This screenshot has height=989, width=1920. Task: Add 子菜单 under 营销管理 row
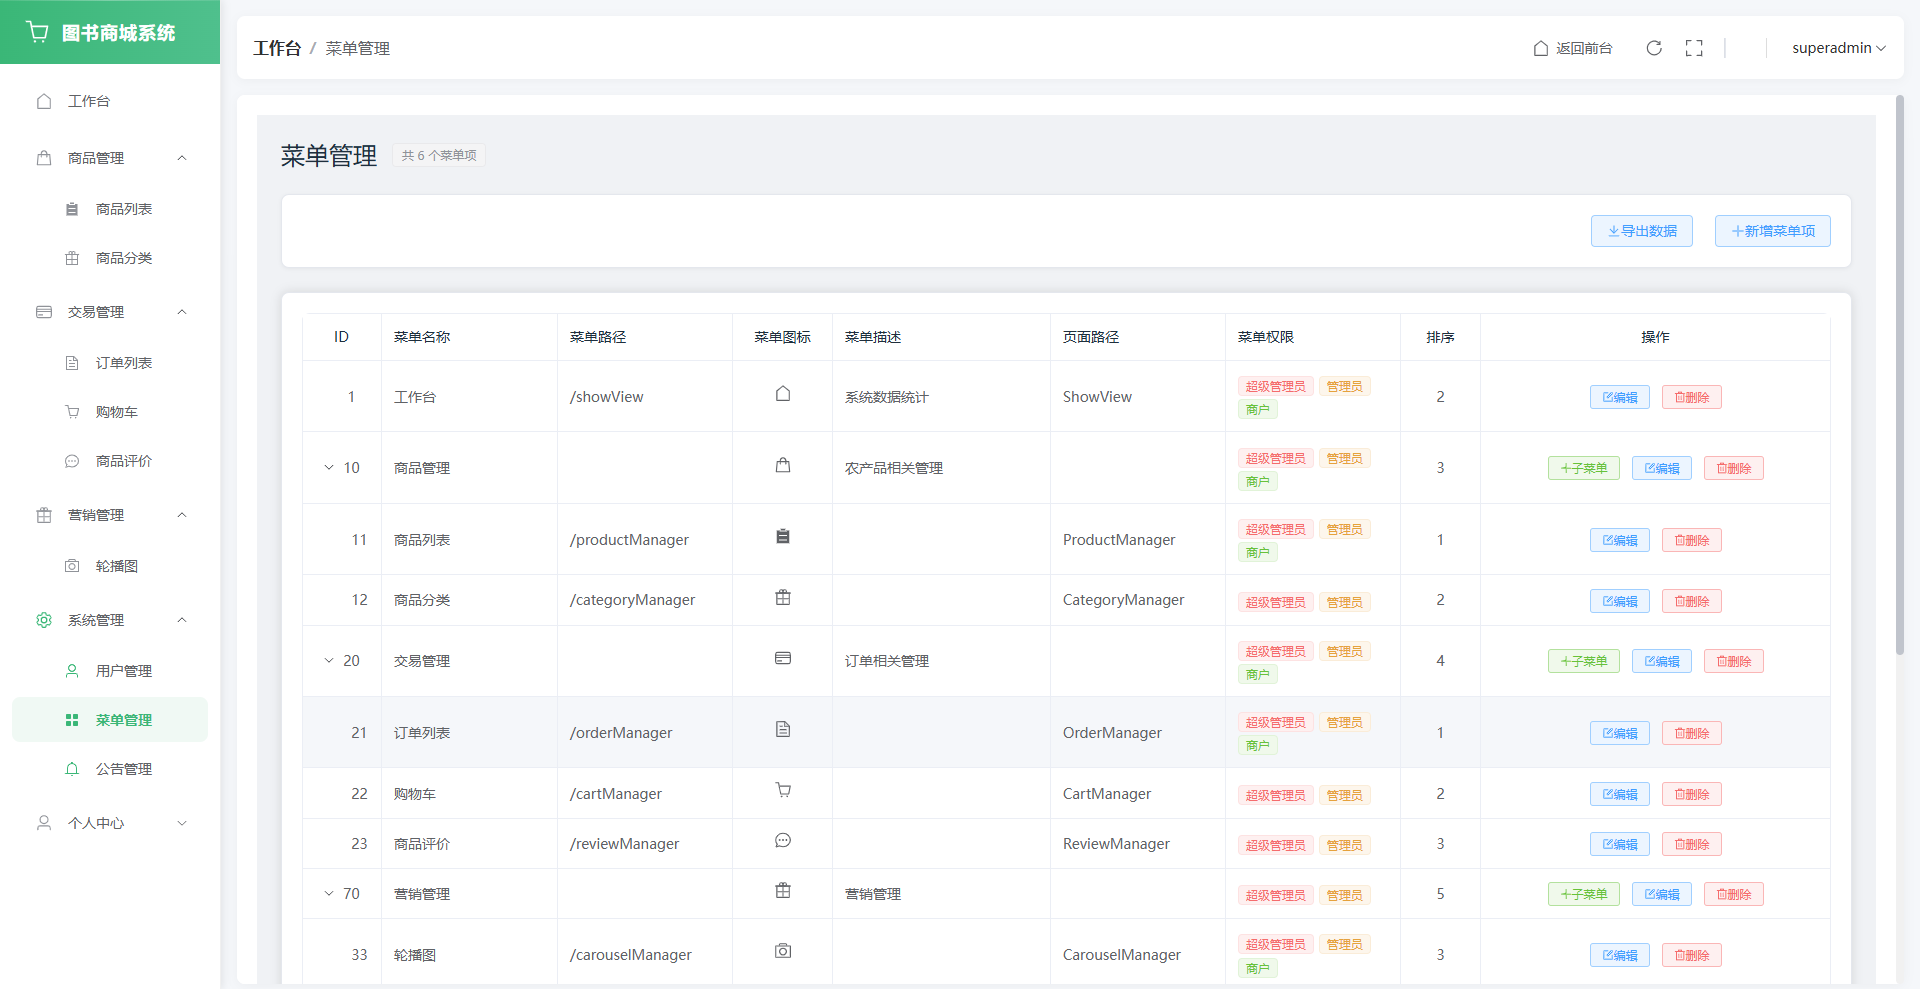click(1583, 894)
